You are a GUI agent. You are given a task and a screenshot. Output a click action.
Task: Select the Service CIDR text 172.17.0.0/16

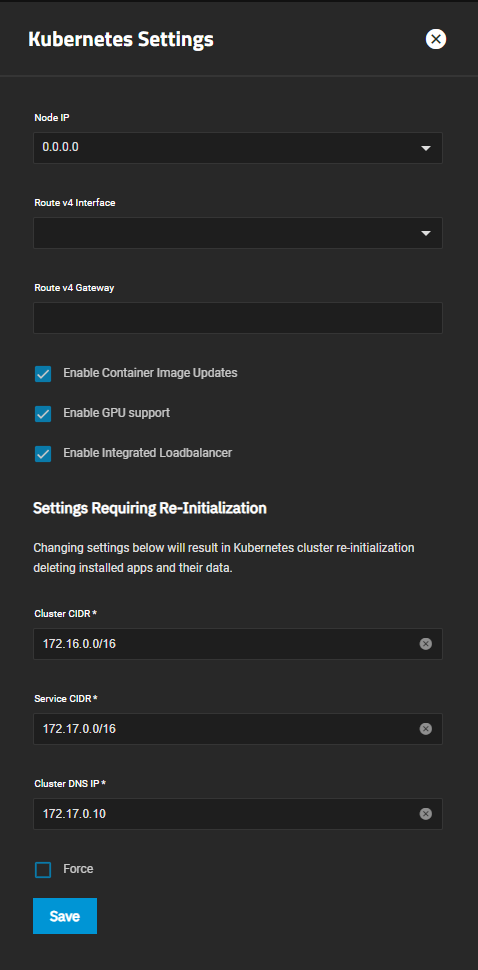(79, 729)
